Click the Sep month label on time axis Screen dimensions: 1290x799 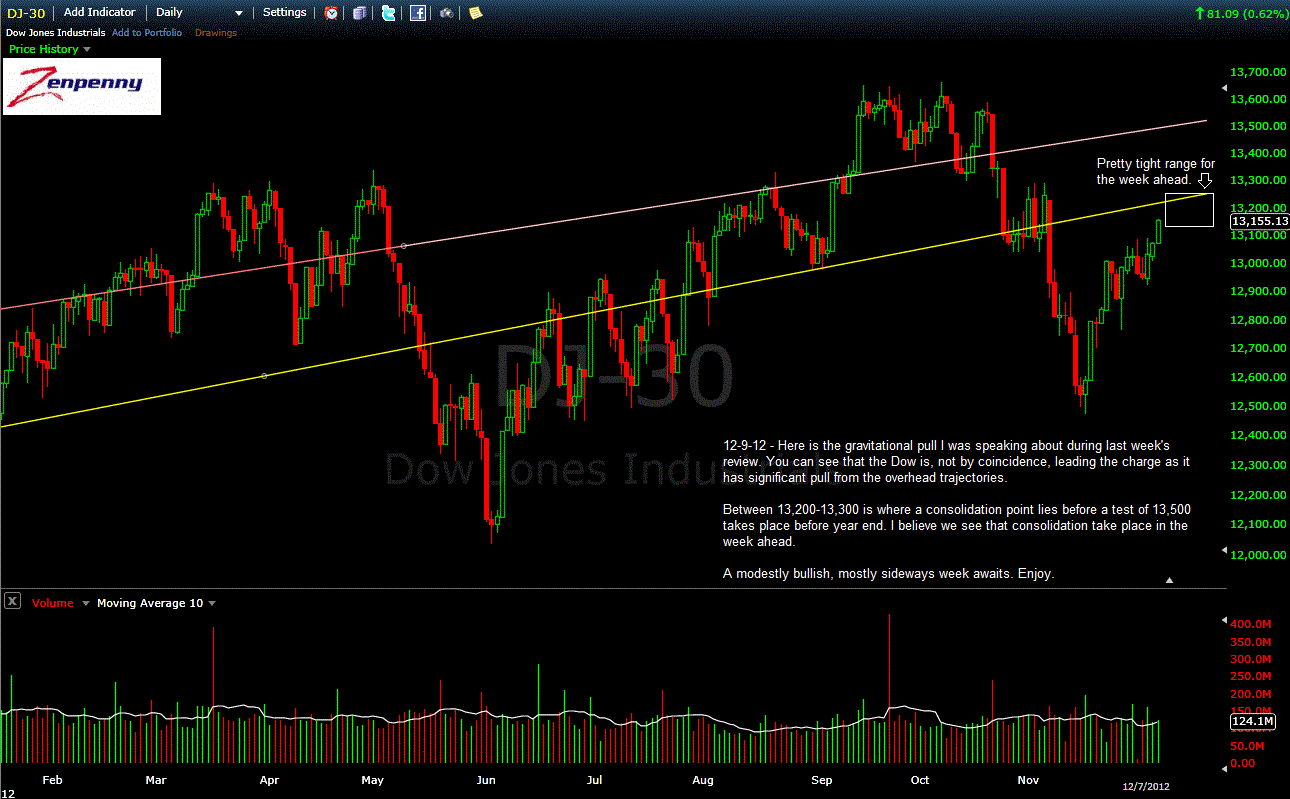coord(822,779)
